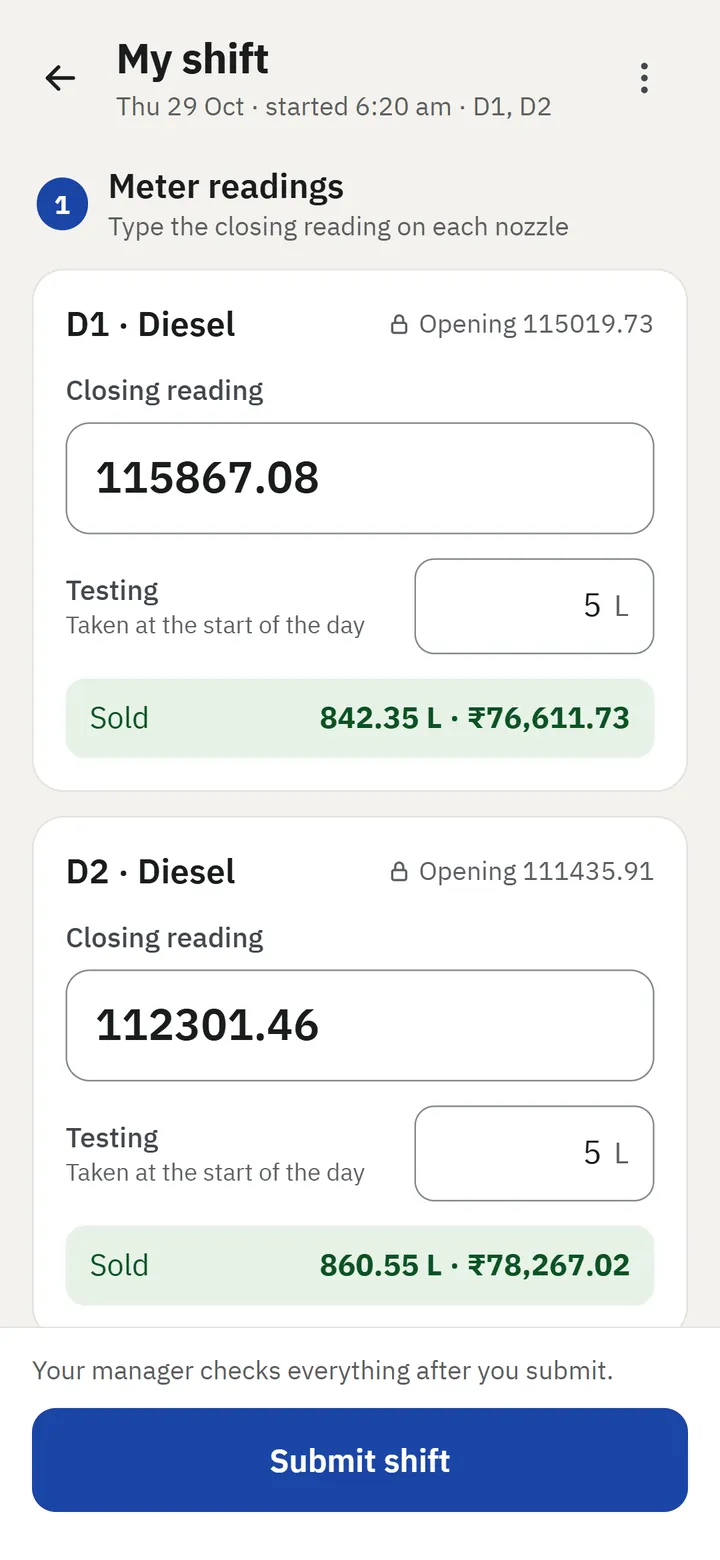The image size is (720, 1560).
Task: Click the 'Opening 115019.73' value
Action: (536, 325)
